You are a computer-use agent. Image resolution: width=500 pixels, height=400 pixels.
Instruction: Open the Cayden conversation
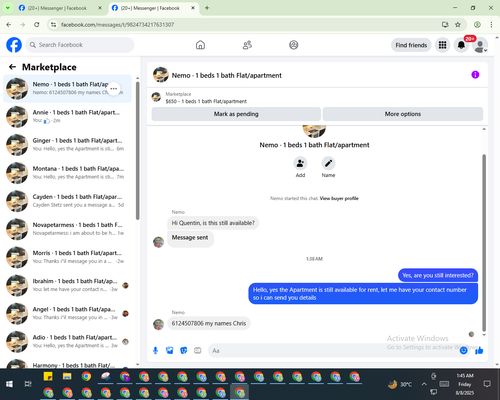pyautogui.click(x=67, y=201)
